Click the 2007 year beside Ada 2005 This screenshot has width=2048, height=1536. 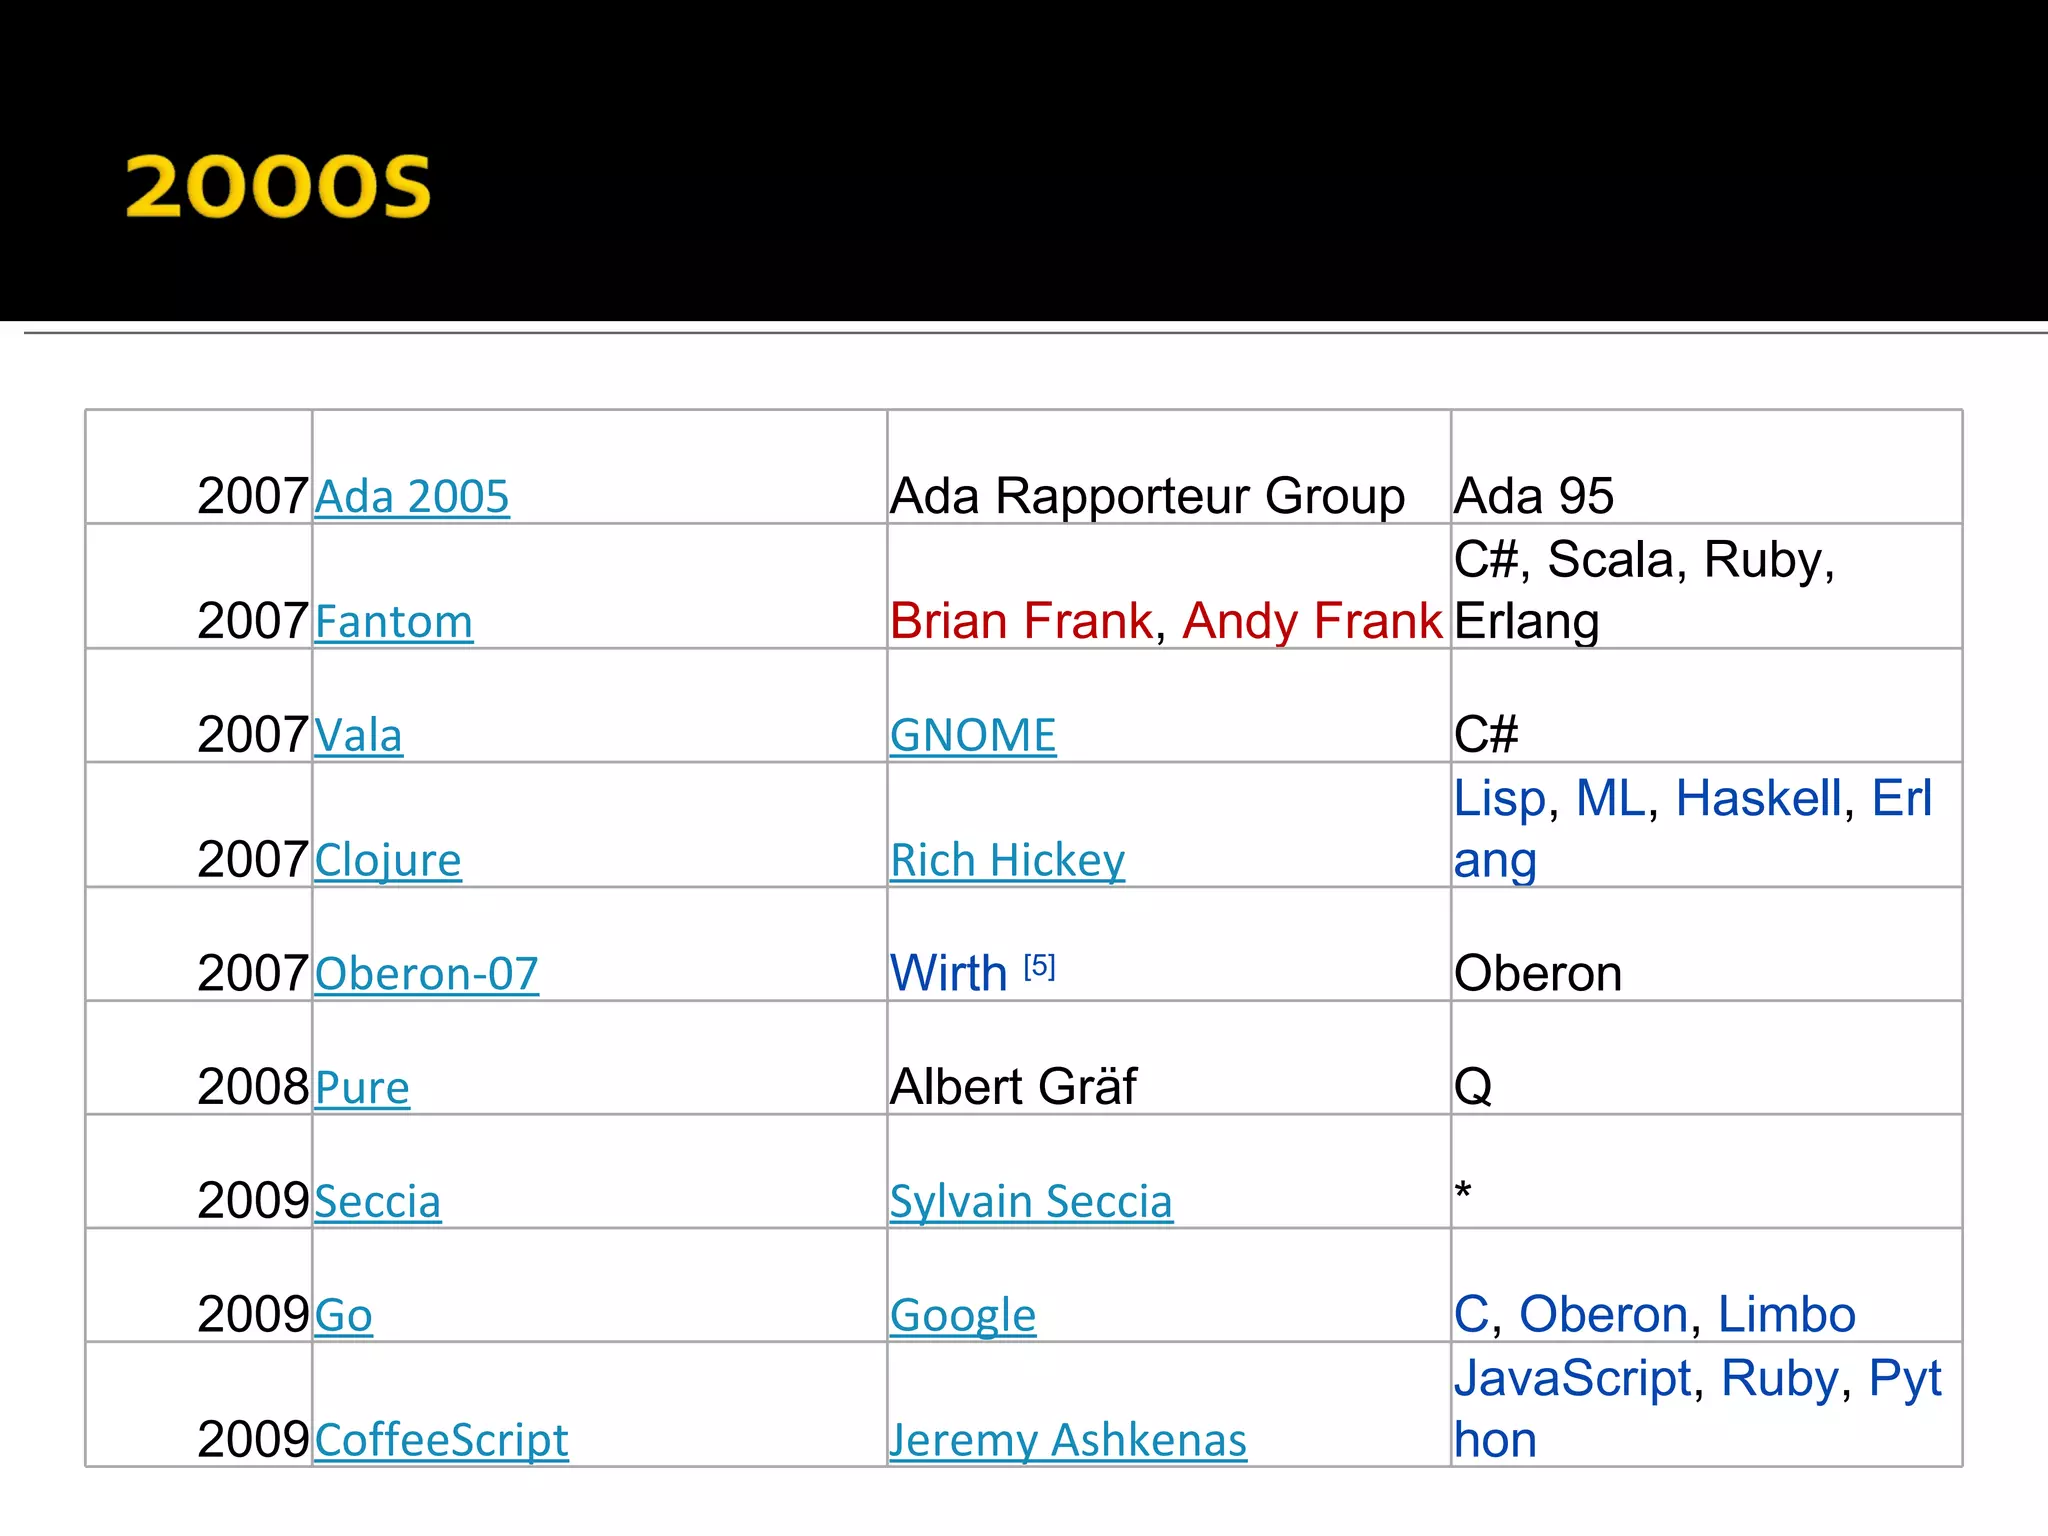pyautogui.click(x=253, y=496)
